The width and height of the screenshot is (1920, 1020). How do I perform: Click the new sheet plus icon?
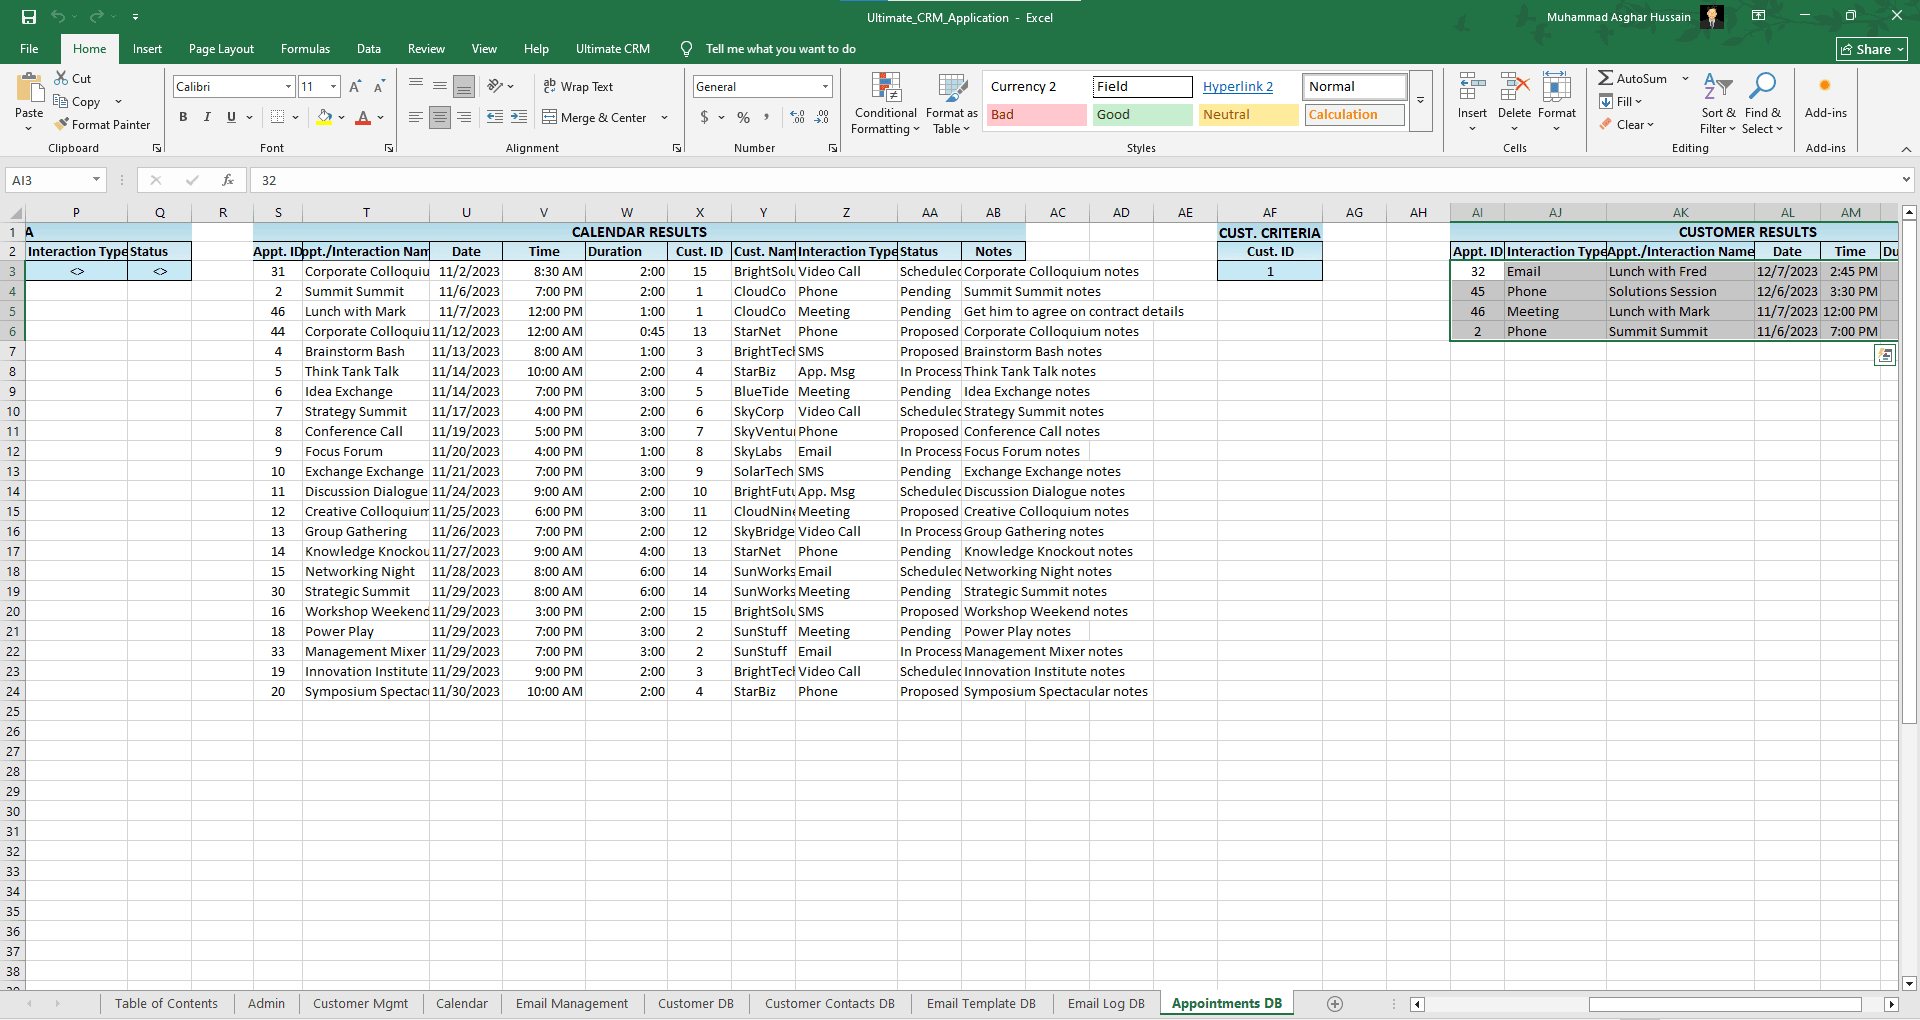[1334, 1004]
